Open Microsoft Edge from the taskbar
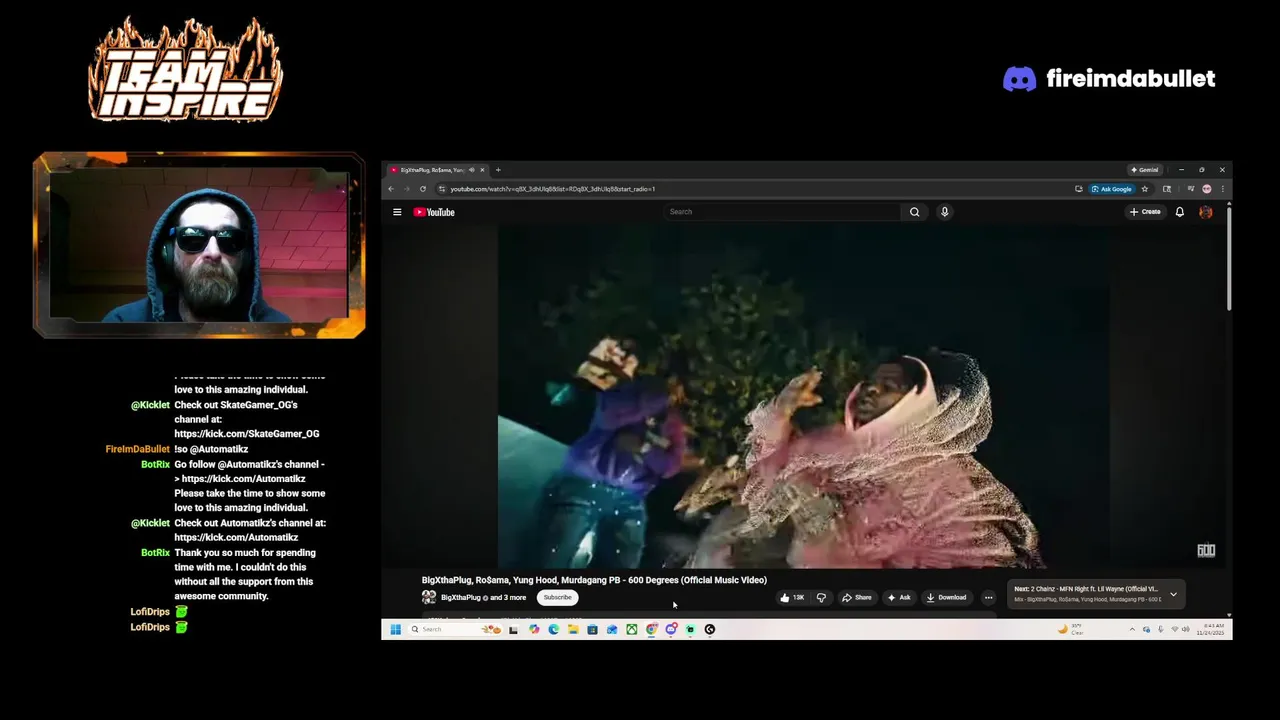Screen dimensions: 1280x720 (553, 629)
